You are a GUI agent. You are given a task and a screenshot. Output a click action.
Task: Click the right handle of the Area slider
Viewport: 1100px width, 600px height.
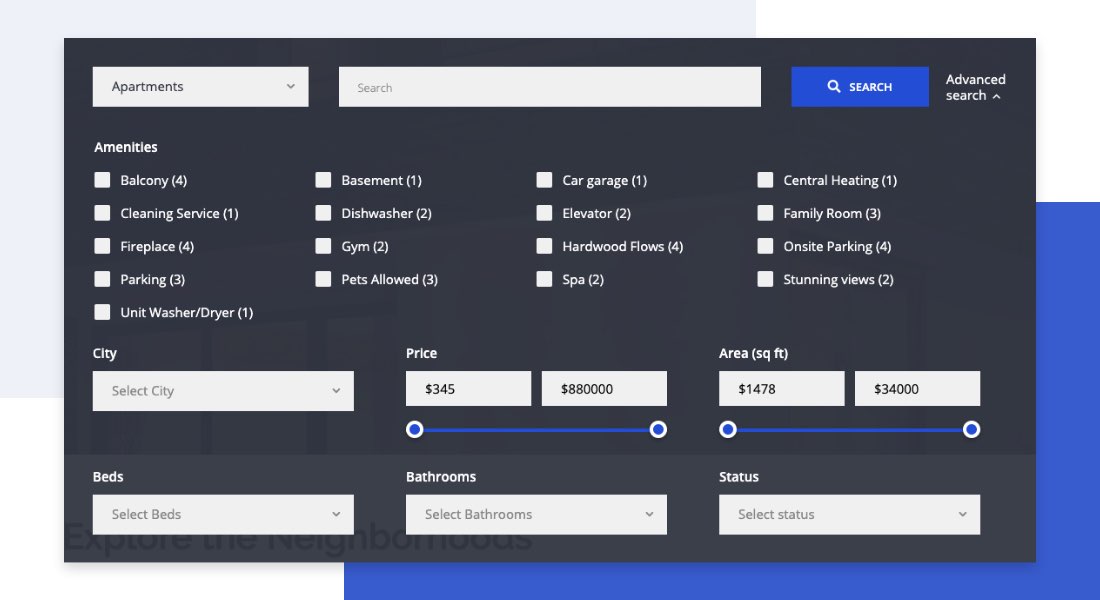pyautogui.click(x=971, y=429)
